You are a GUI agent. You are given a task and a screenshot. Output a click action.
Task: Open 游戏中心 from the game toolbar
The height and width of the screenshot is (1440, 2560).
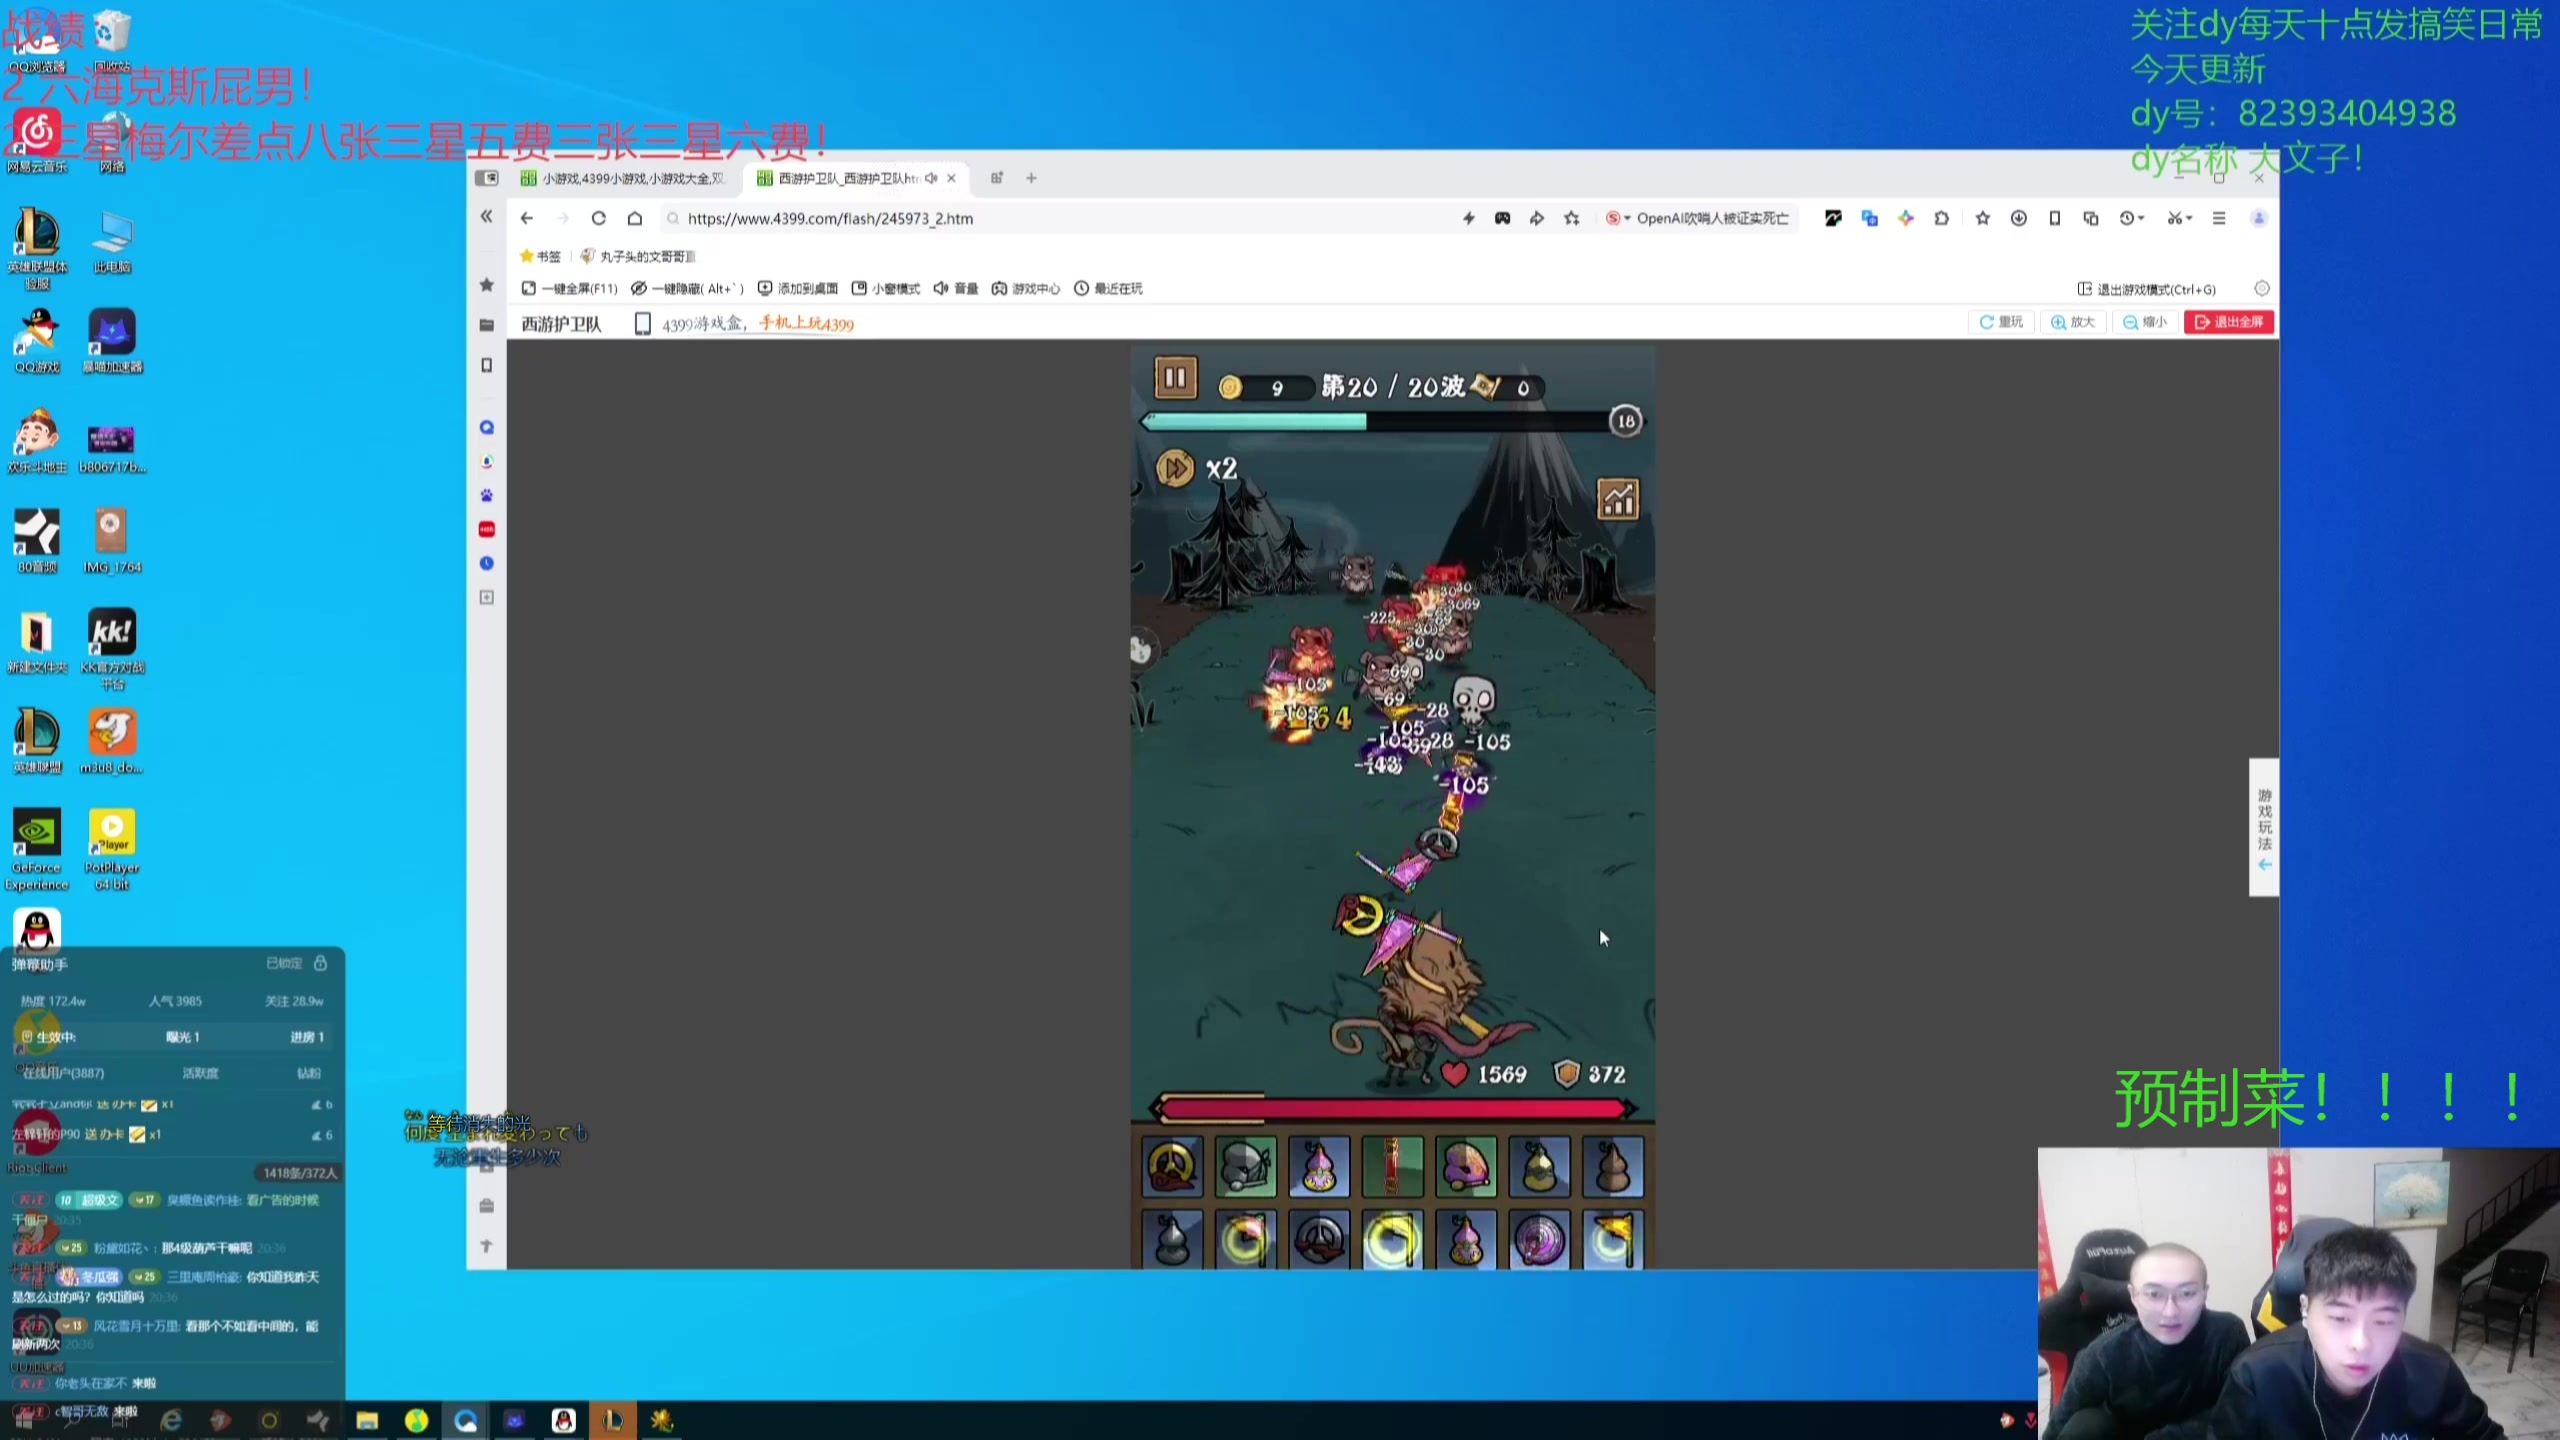(x=1025, y=288)
